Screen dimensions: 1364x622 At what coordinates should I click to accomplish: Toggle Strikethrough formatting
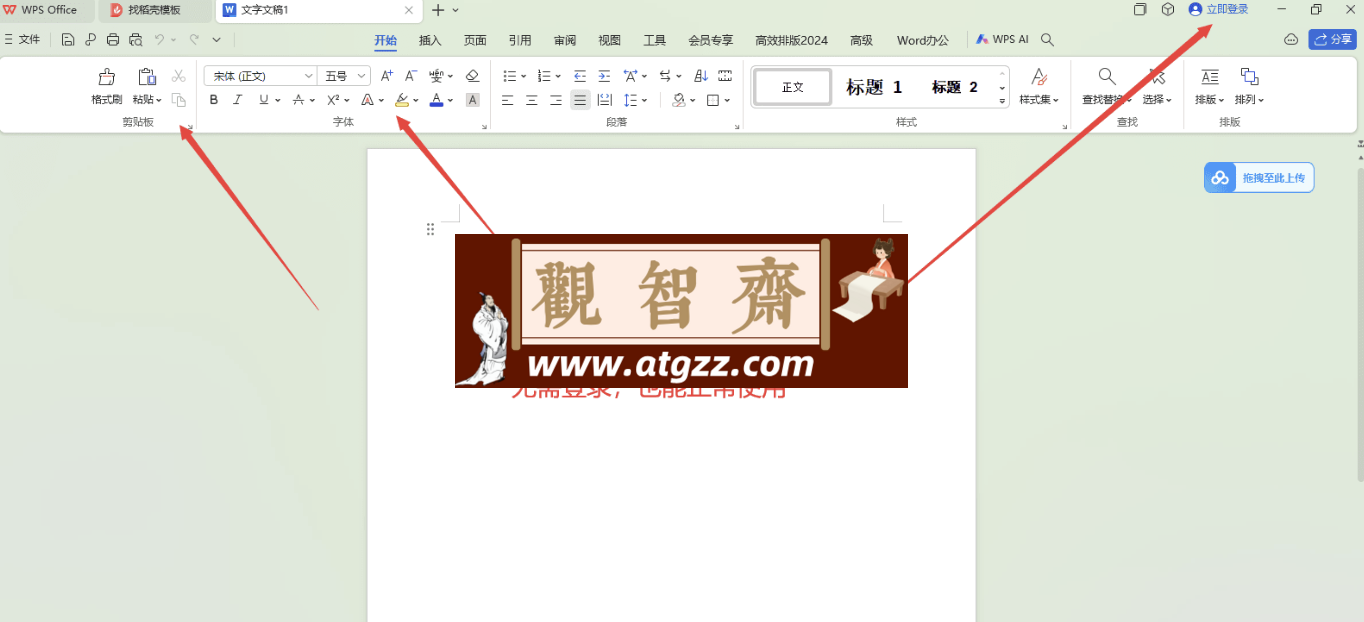298,100
